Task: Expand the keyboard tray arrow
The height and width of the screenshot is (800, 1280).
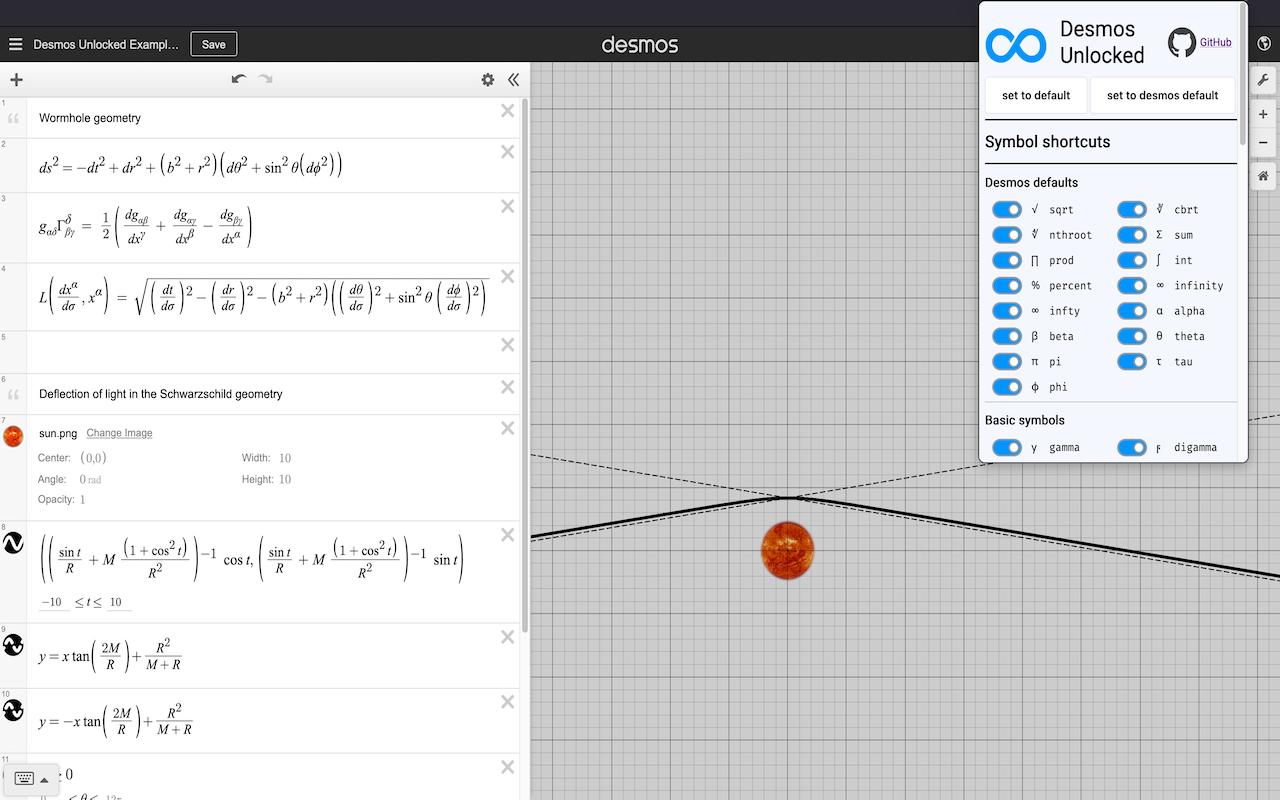Action: coord(45,778)
